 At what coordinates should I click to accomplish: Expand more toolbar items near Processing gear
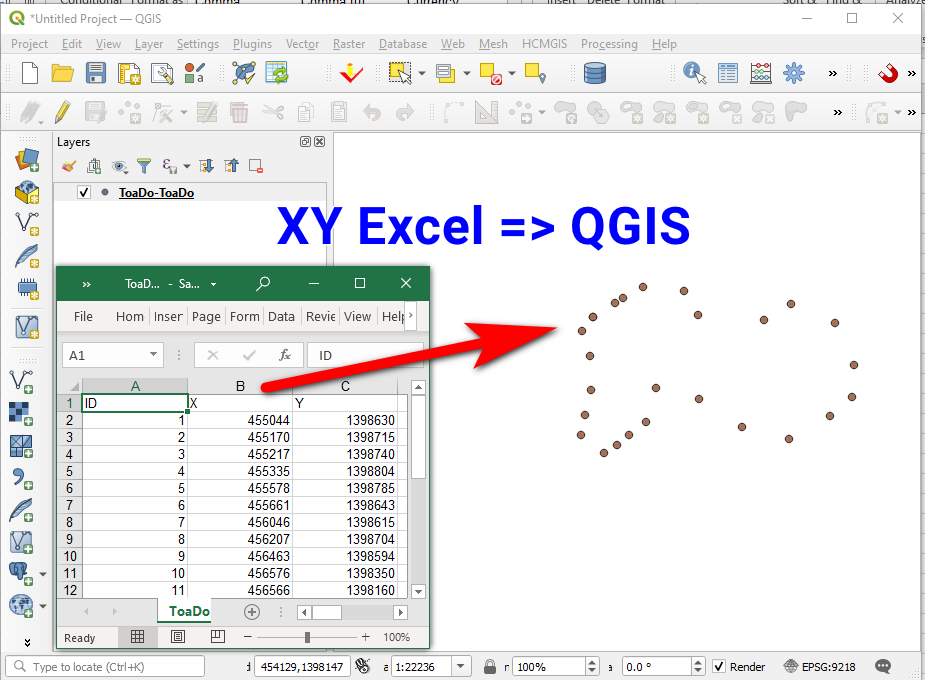pos(832,73)
